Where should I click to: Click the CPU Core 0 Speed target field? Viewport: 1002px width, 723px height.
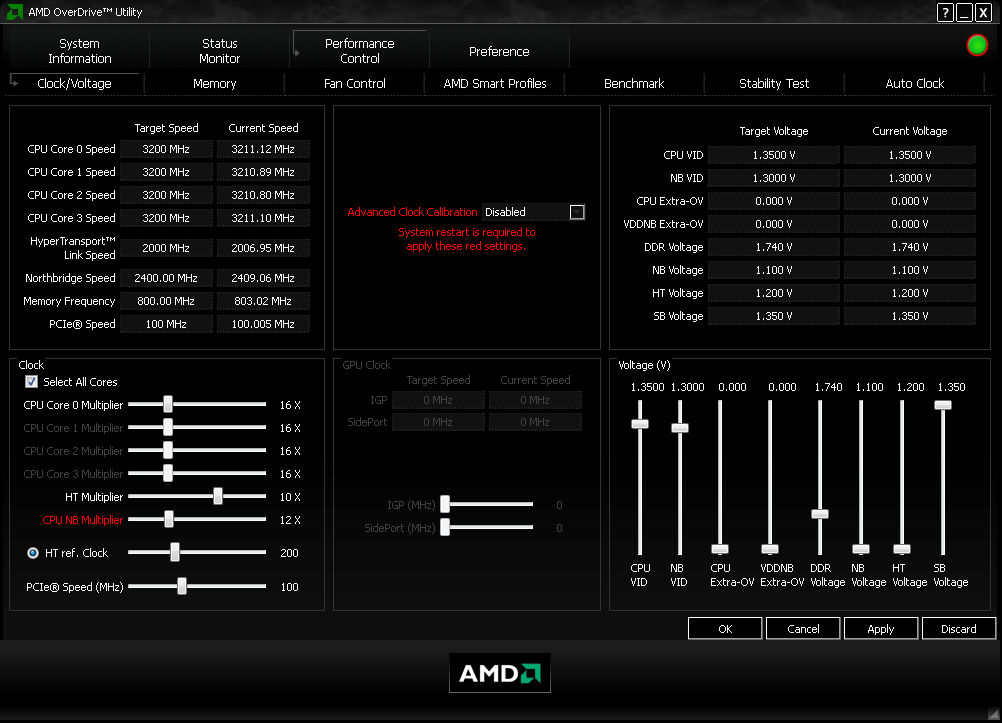pos(166,148)
